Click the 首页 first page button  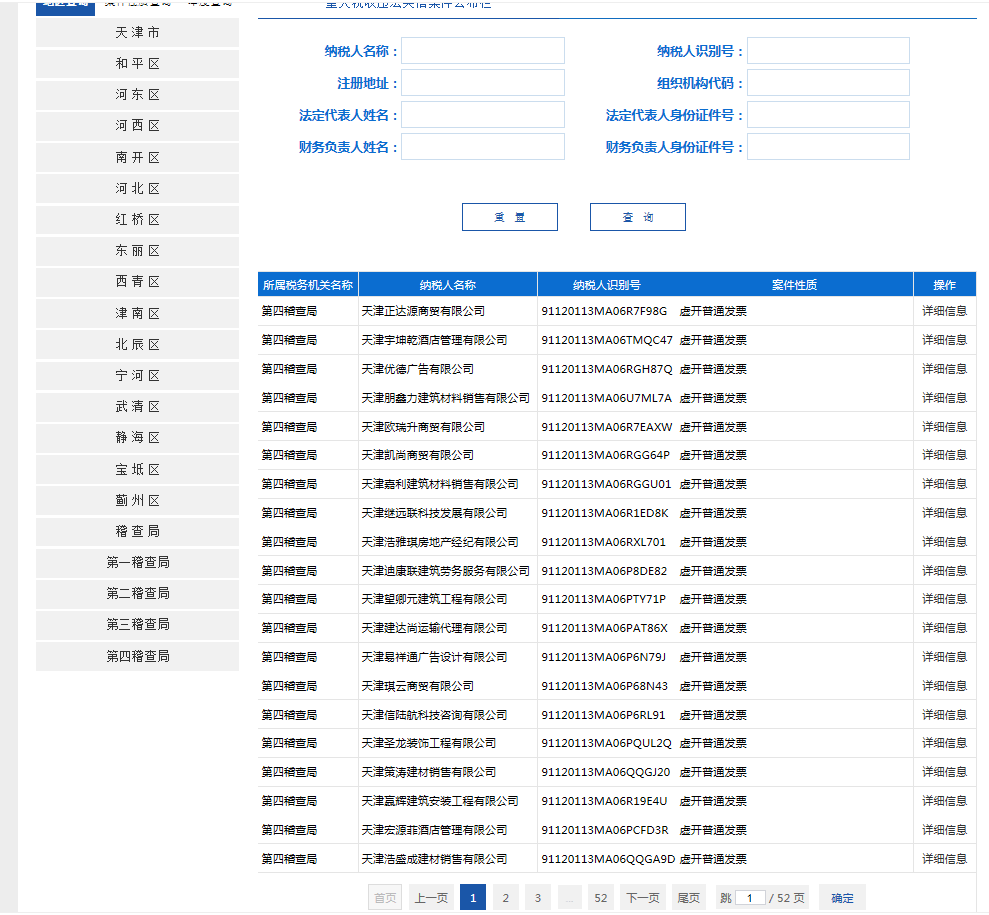[385, 897]
